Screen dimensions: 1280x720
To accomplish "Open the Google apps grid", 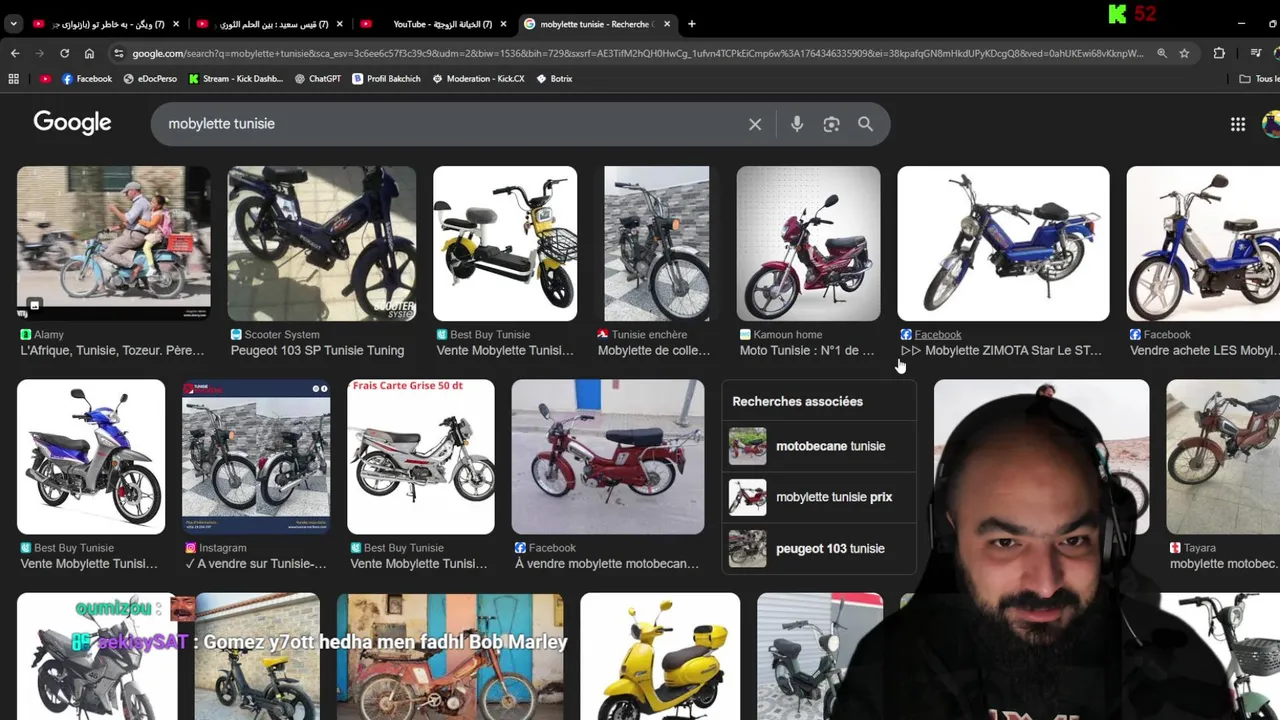I will [x=1238, y=124].
